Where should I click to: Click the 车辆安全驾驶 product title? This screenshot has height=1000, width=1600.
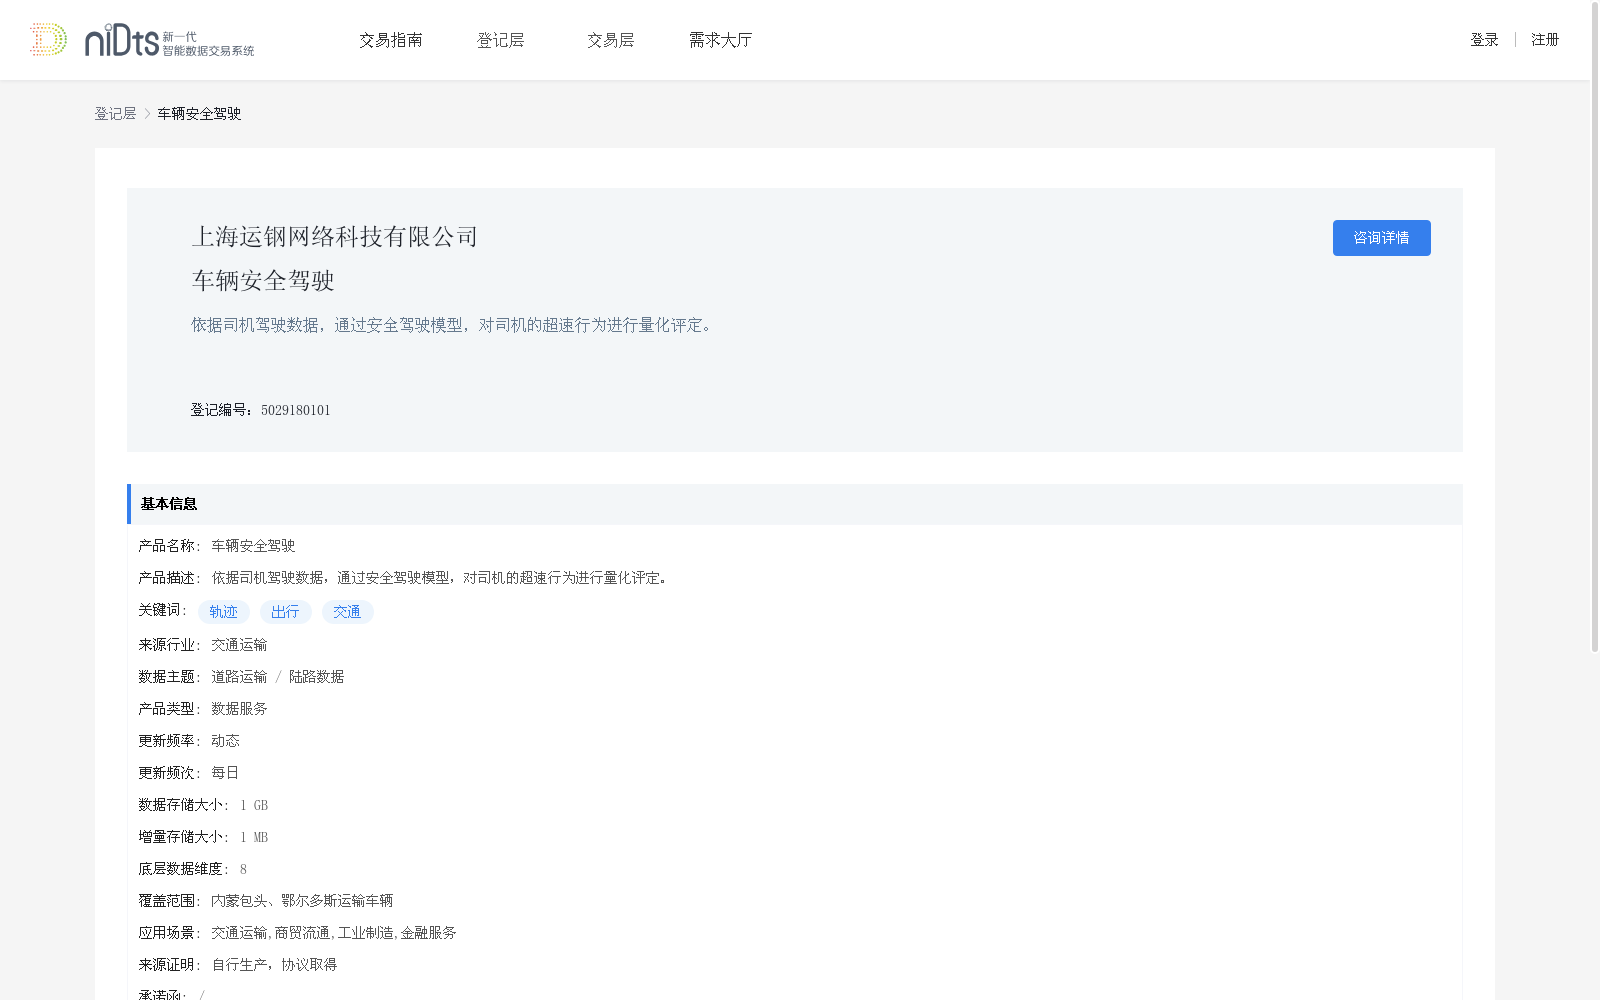[x=263, y=281]
